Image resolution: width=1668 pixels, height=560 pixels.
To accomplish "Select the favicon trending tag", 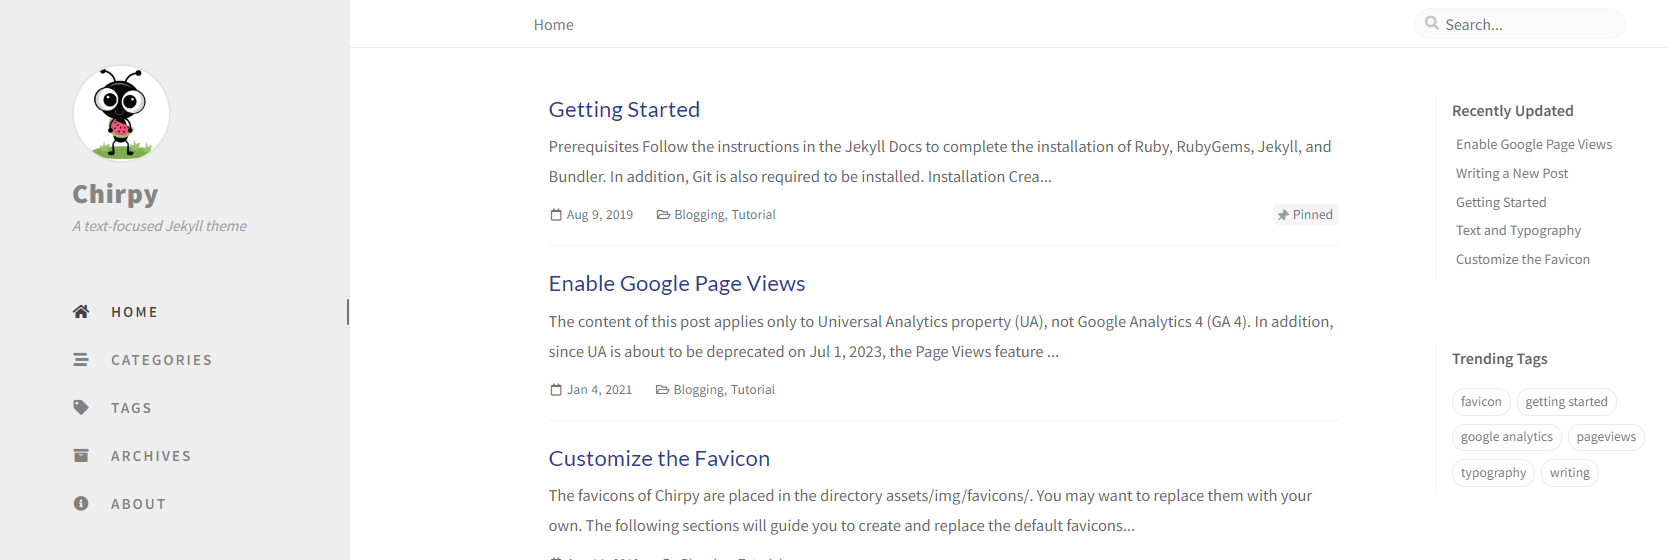I will tap(1480, 402).
